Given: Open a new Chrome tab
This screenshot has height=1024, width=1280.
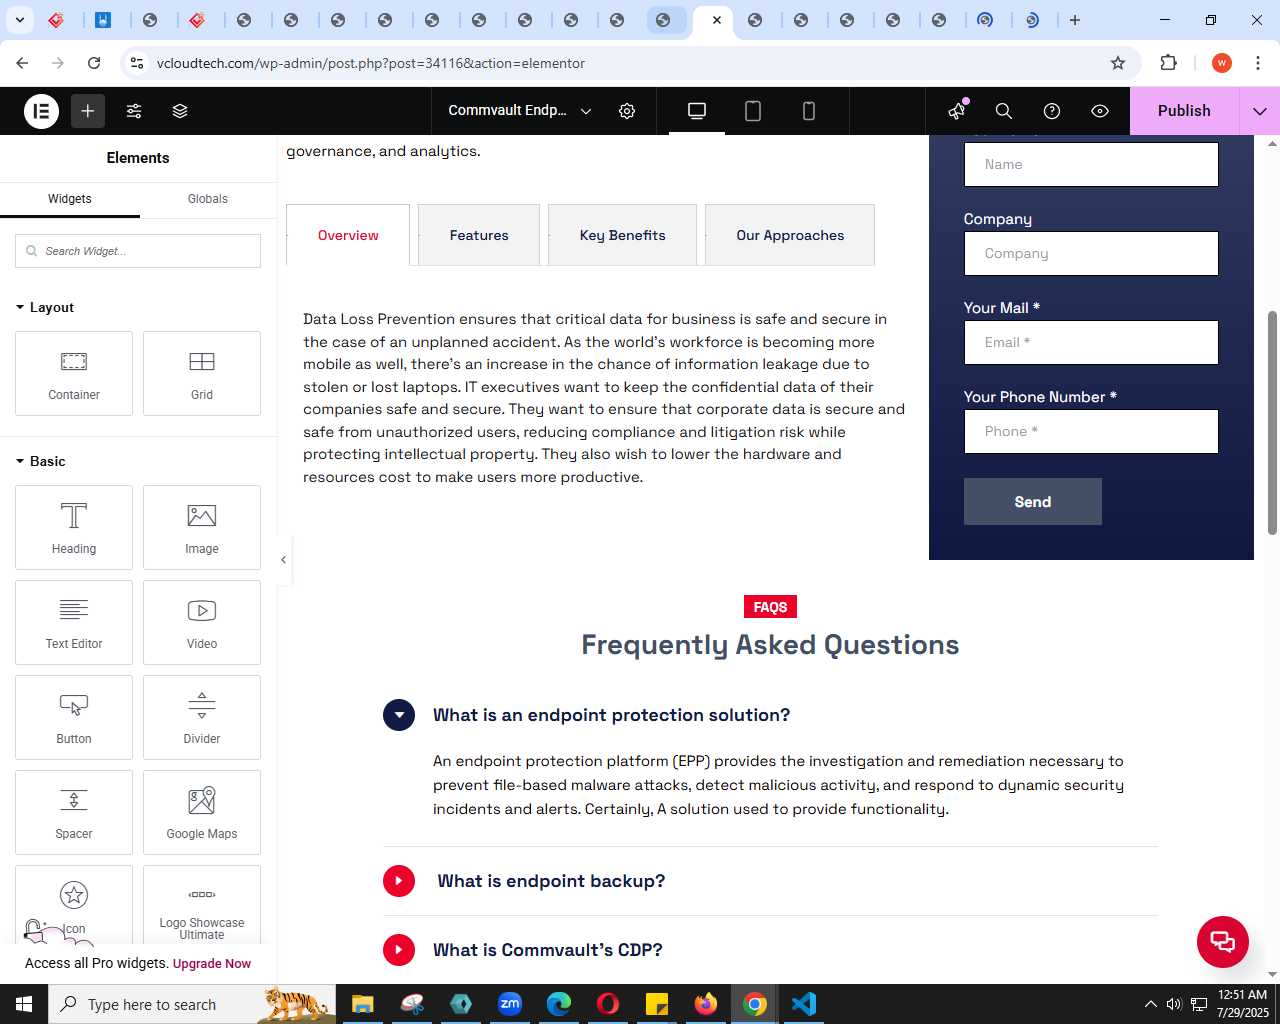Looking at the screenshot, I should [1075, 20].
